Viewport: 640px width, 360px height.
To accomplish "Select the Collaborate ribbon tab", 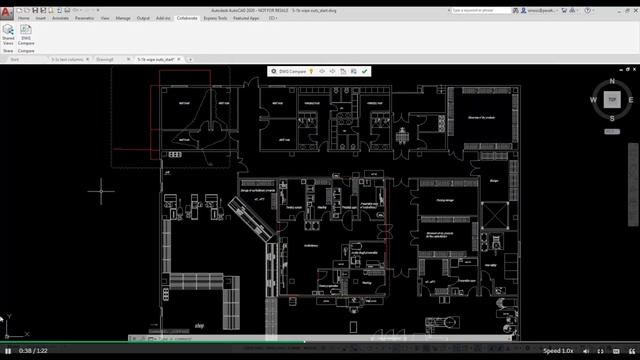I will click(x=187, y=18).
